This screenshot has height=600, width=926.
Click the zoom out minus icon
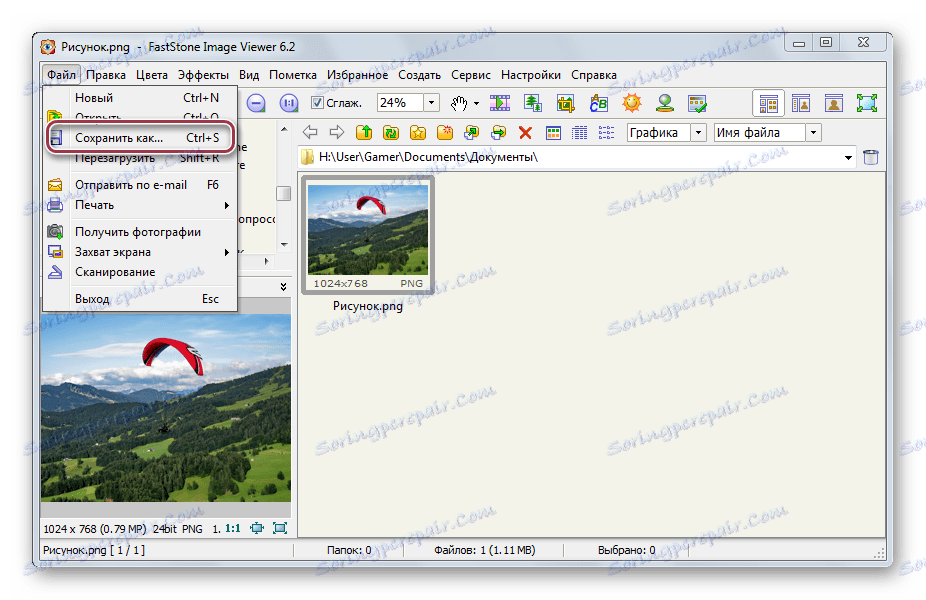tap(256, 103)
